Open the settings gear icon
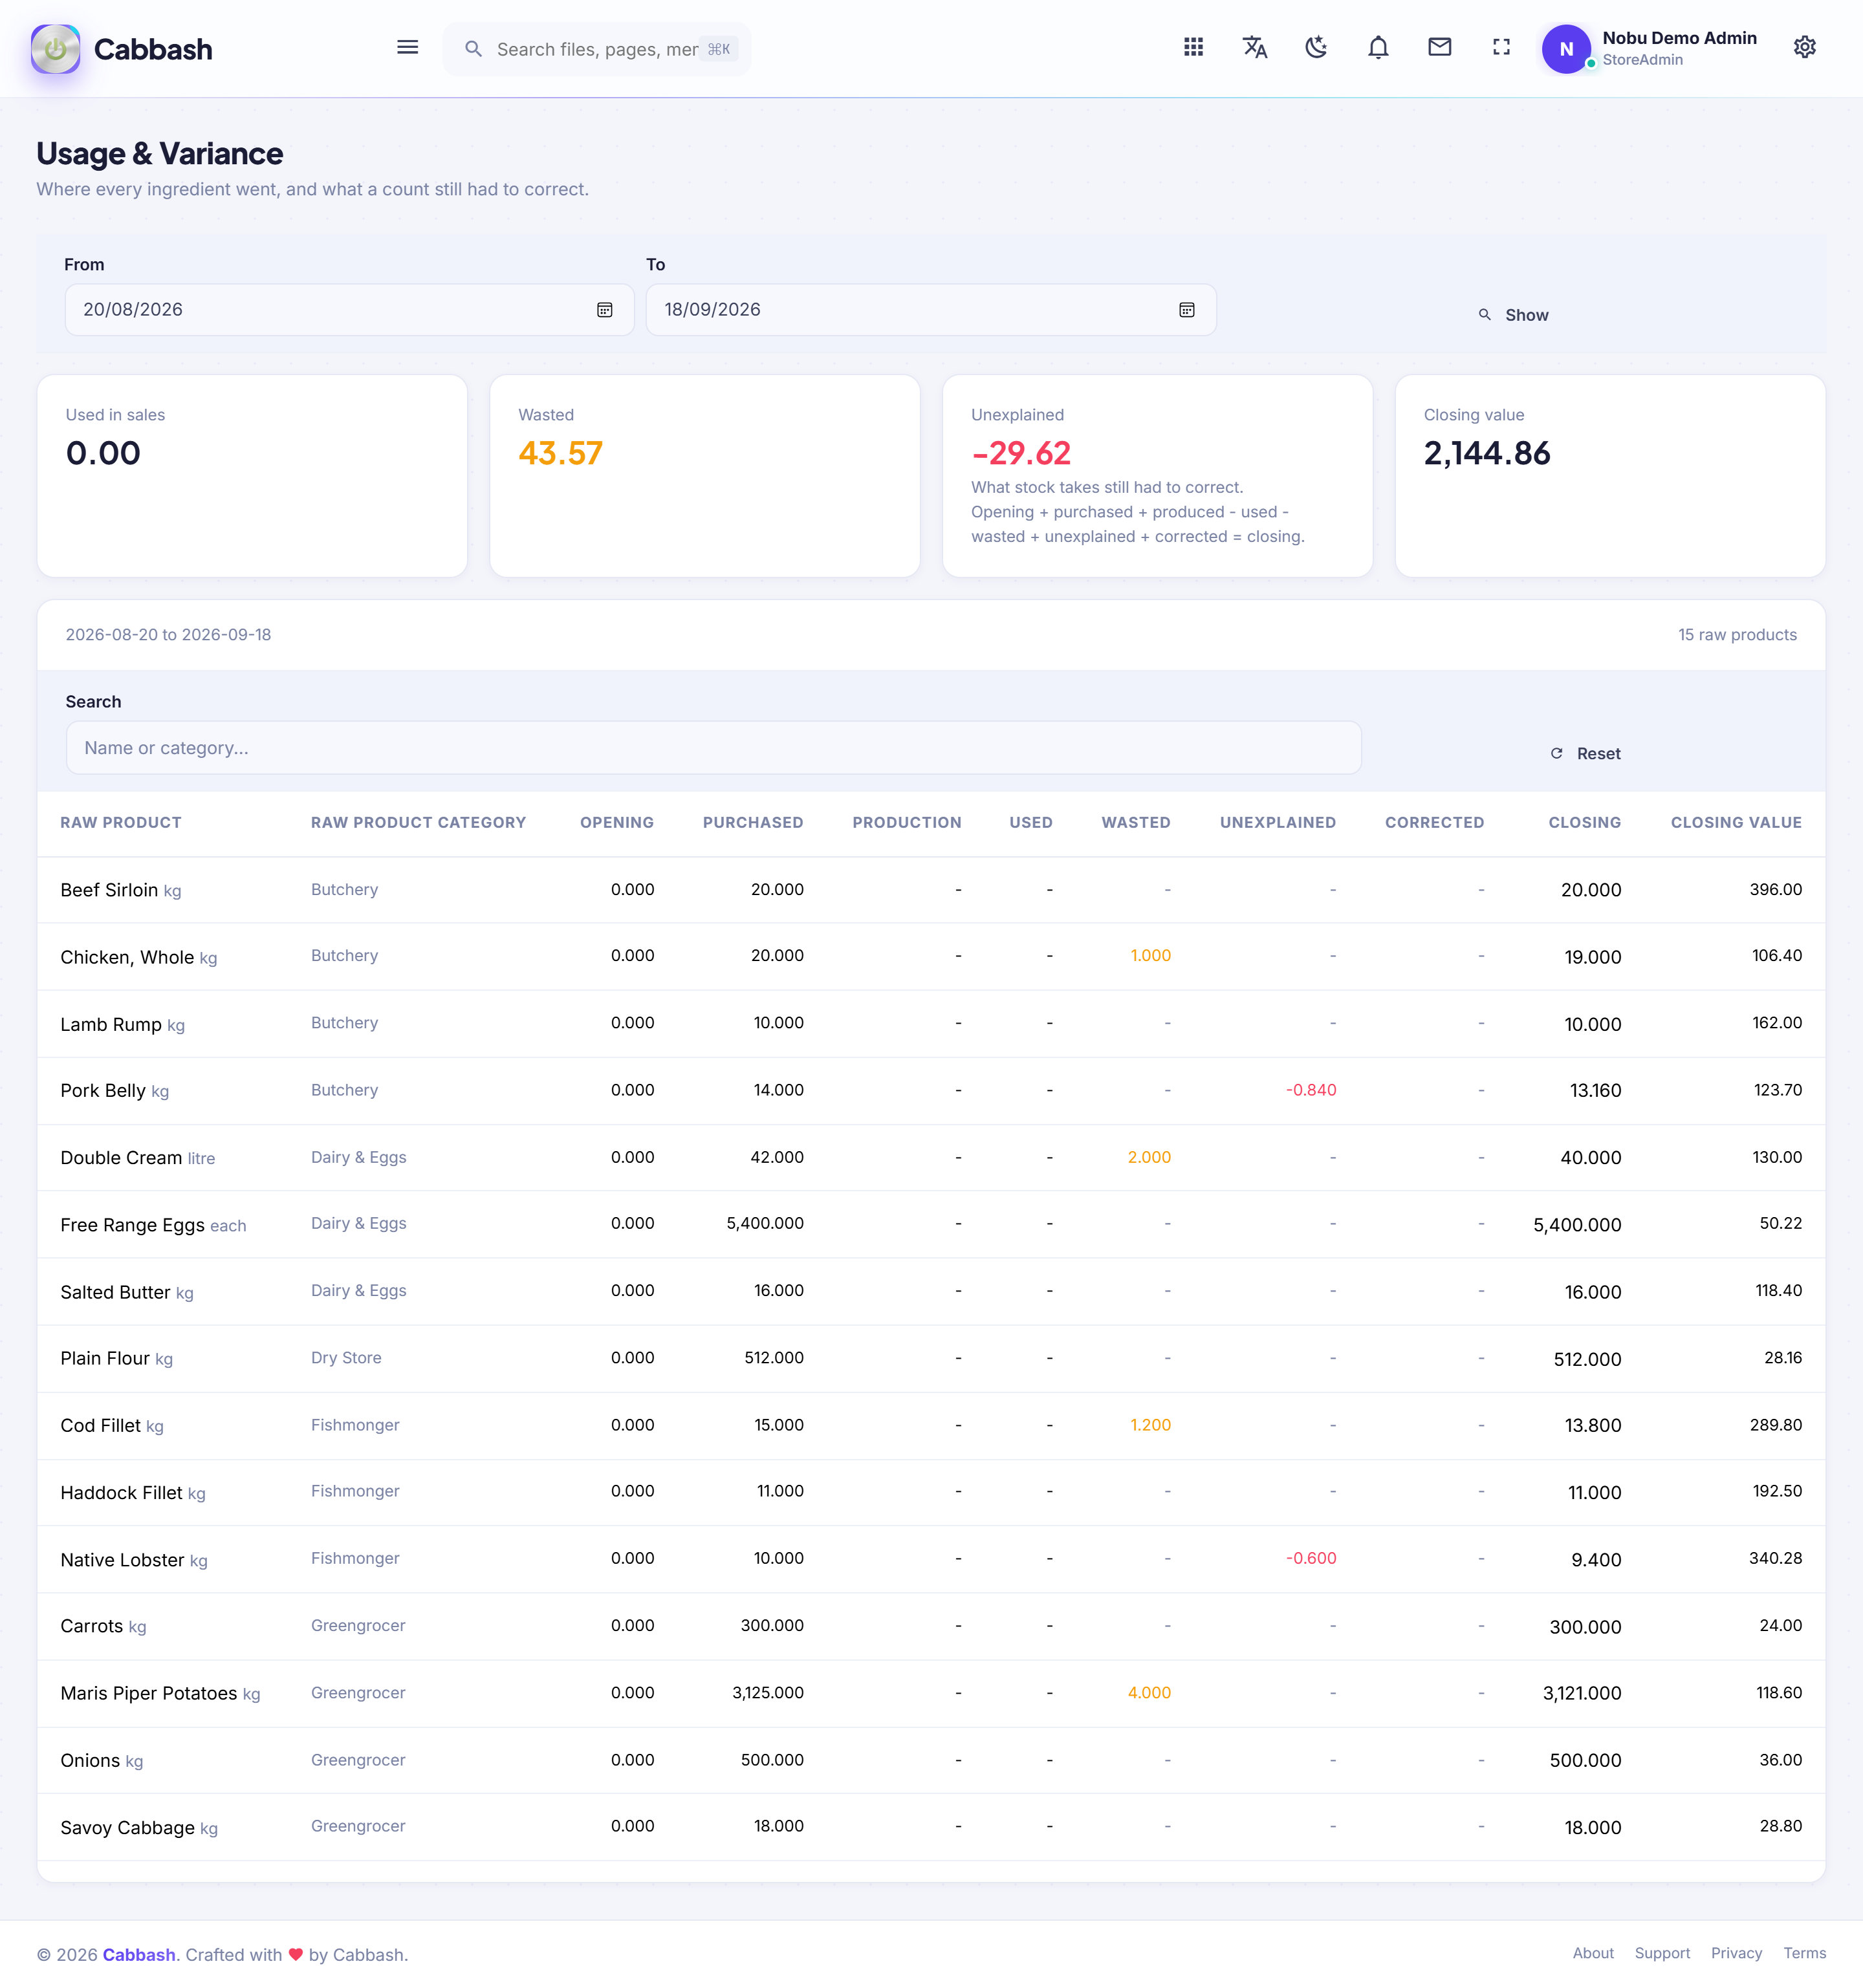This screenshot has height=1988, width=1863. click(x=1804, y=47)
